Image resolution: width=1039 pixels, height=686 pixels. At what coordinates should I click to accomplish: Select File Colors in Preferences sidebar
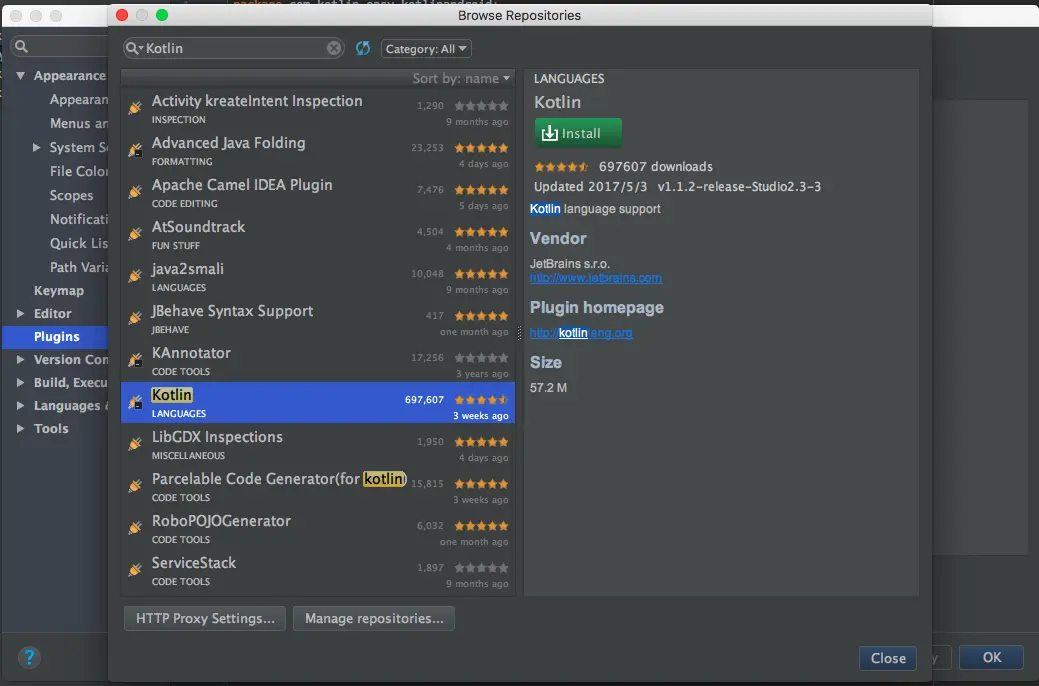(x=78, y=171)
